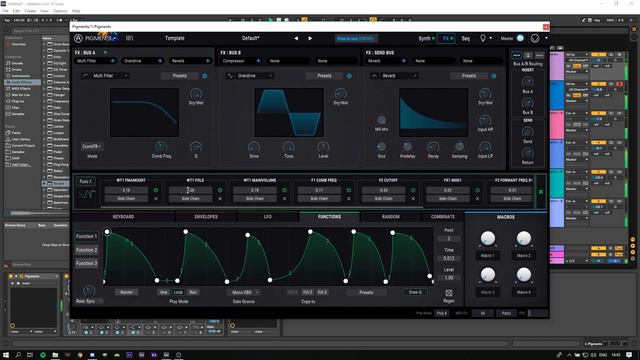The width and height of the screenshot is (640, 360).
Task: Set play mode to Loop
Action: [x=178, y=292]
